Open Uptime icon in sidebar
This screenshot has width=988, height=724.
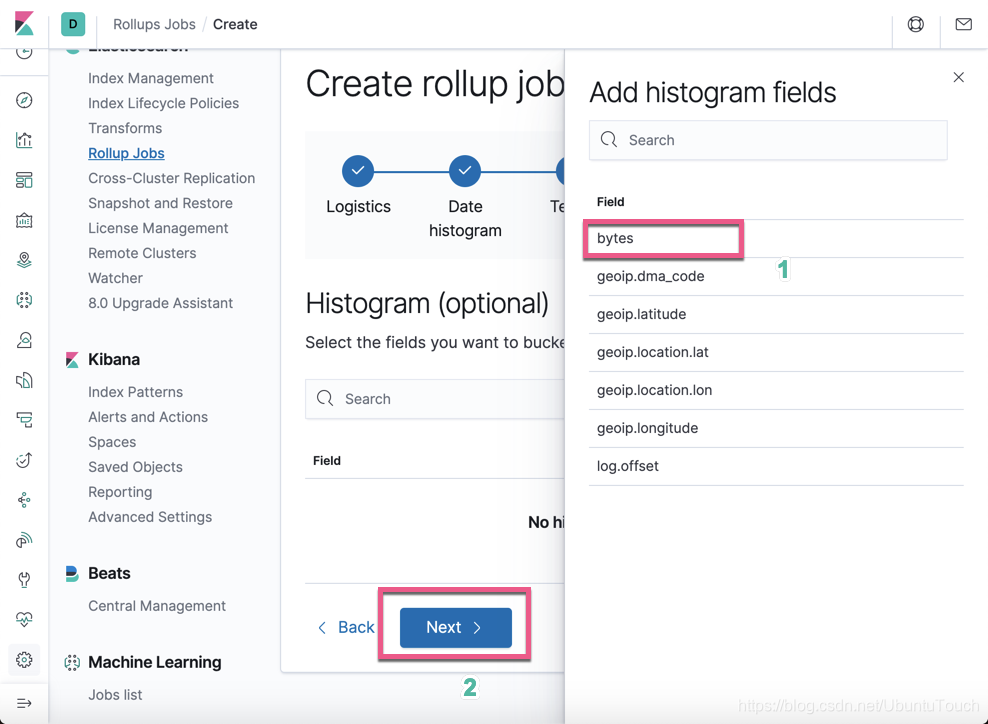[x=24, y=460]
